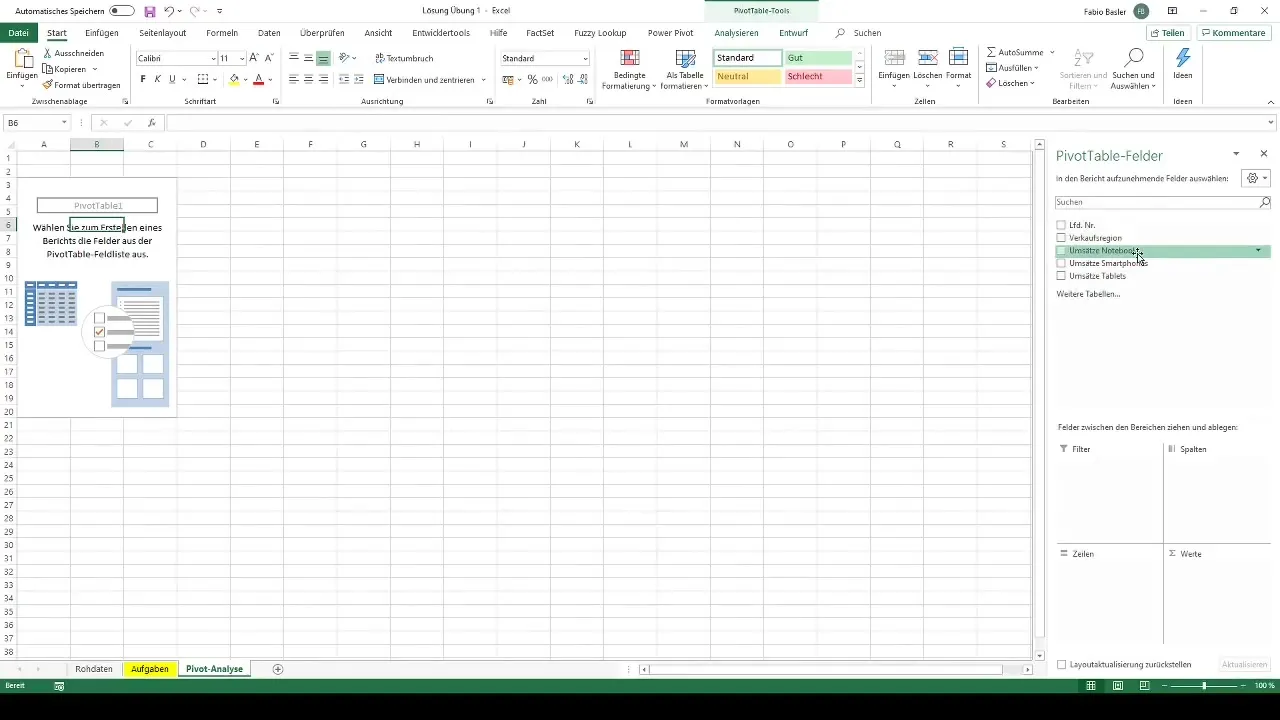1280x720 pixels.
Task: Apply Neutral cell style
Action: click(x=747, y=76)
